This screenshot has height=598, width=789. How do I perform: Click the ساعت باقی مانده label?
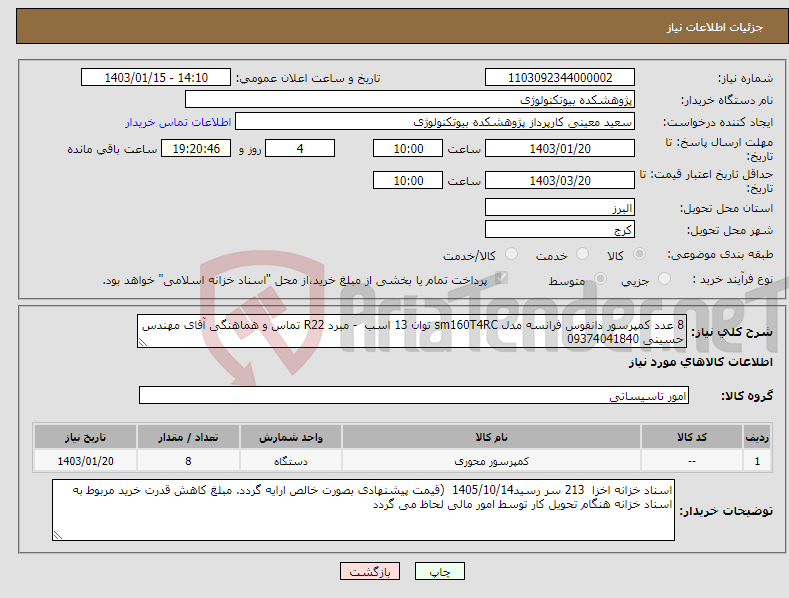(112, 150)
